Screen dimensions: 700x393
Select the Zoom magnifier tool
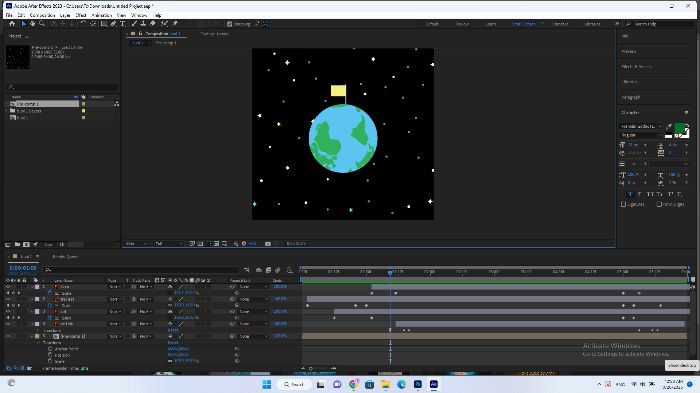click(x=42, y=24)
